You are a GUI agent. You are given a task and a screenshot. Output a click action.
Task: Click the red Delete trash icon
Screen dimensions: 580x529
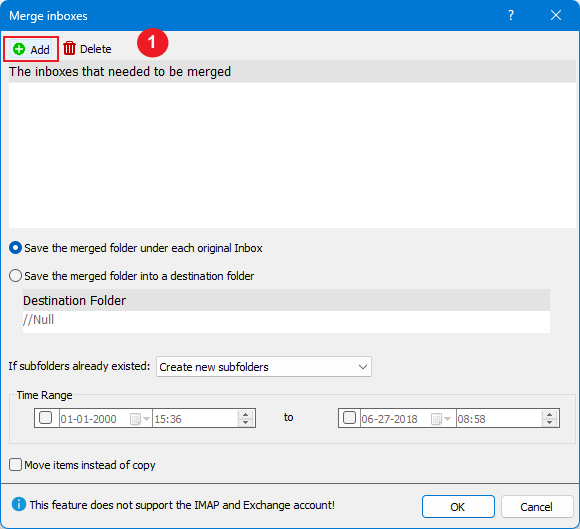coord(69,48)
